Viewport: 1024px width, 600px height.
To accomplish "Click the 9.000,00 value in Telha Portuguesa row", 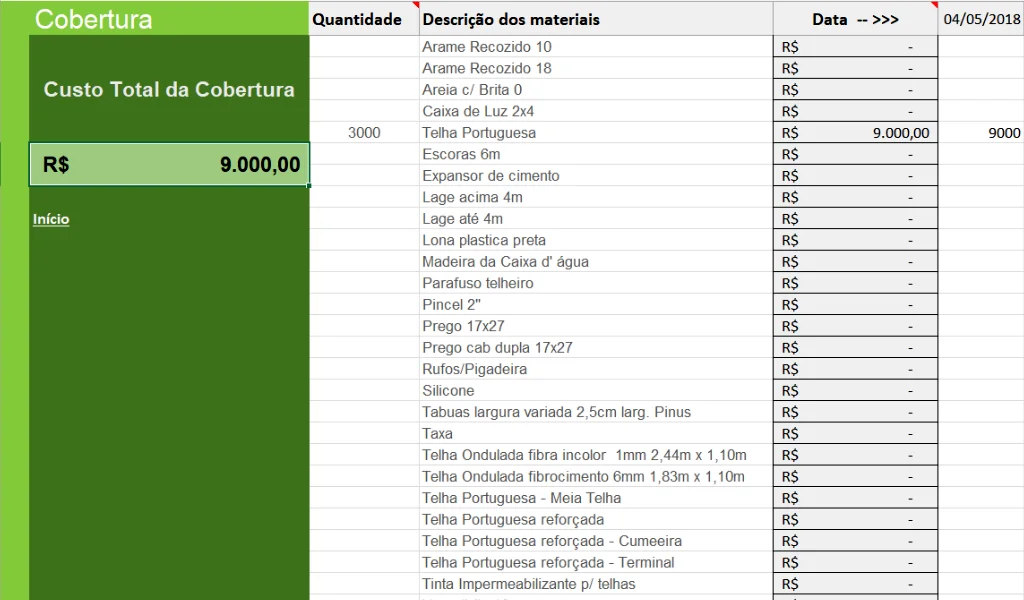I will coord(856,133).
